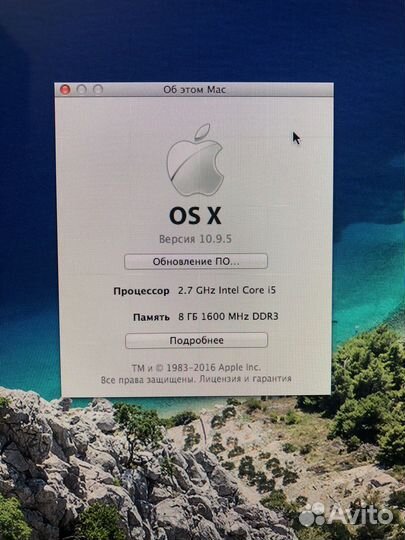Open the Лицензия и гарантия link
This screenshot has width=405, height=540.
[245, 379]
